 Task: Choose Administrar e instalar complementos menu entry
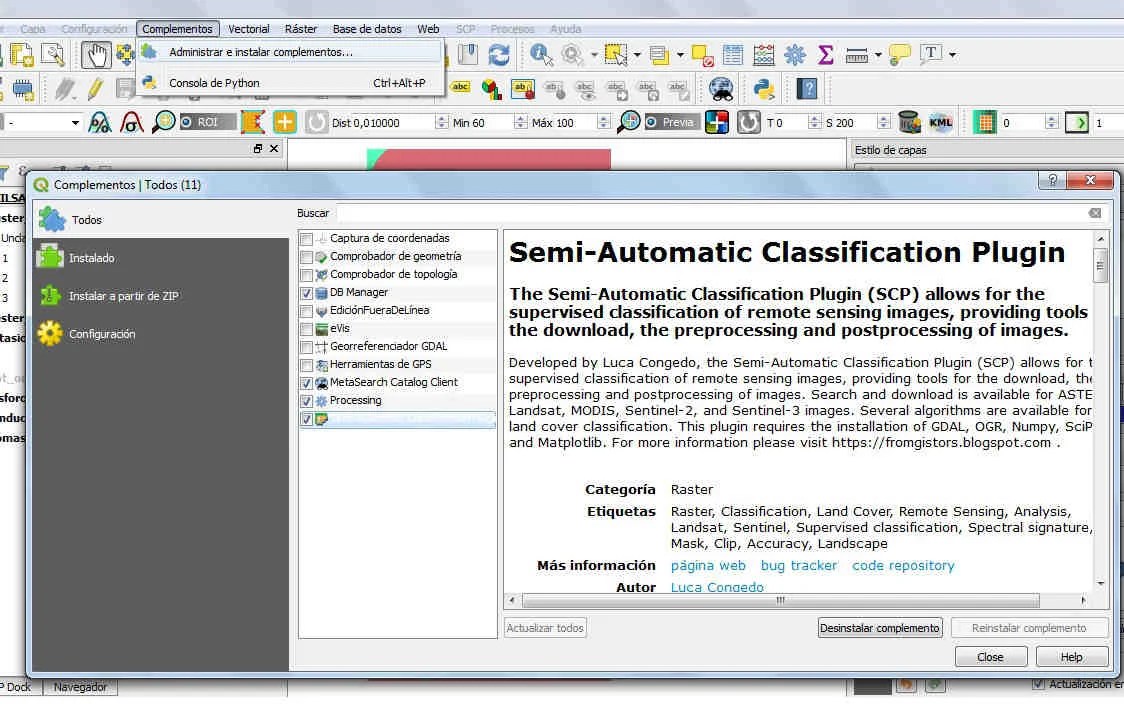[290, 52]
